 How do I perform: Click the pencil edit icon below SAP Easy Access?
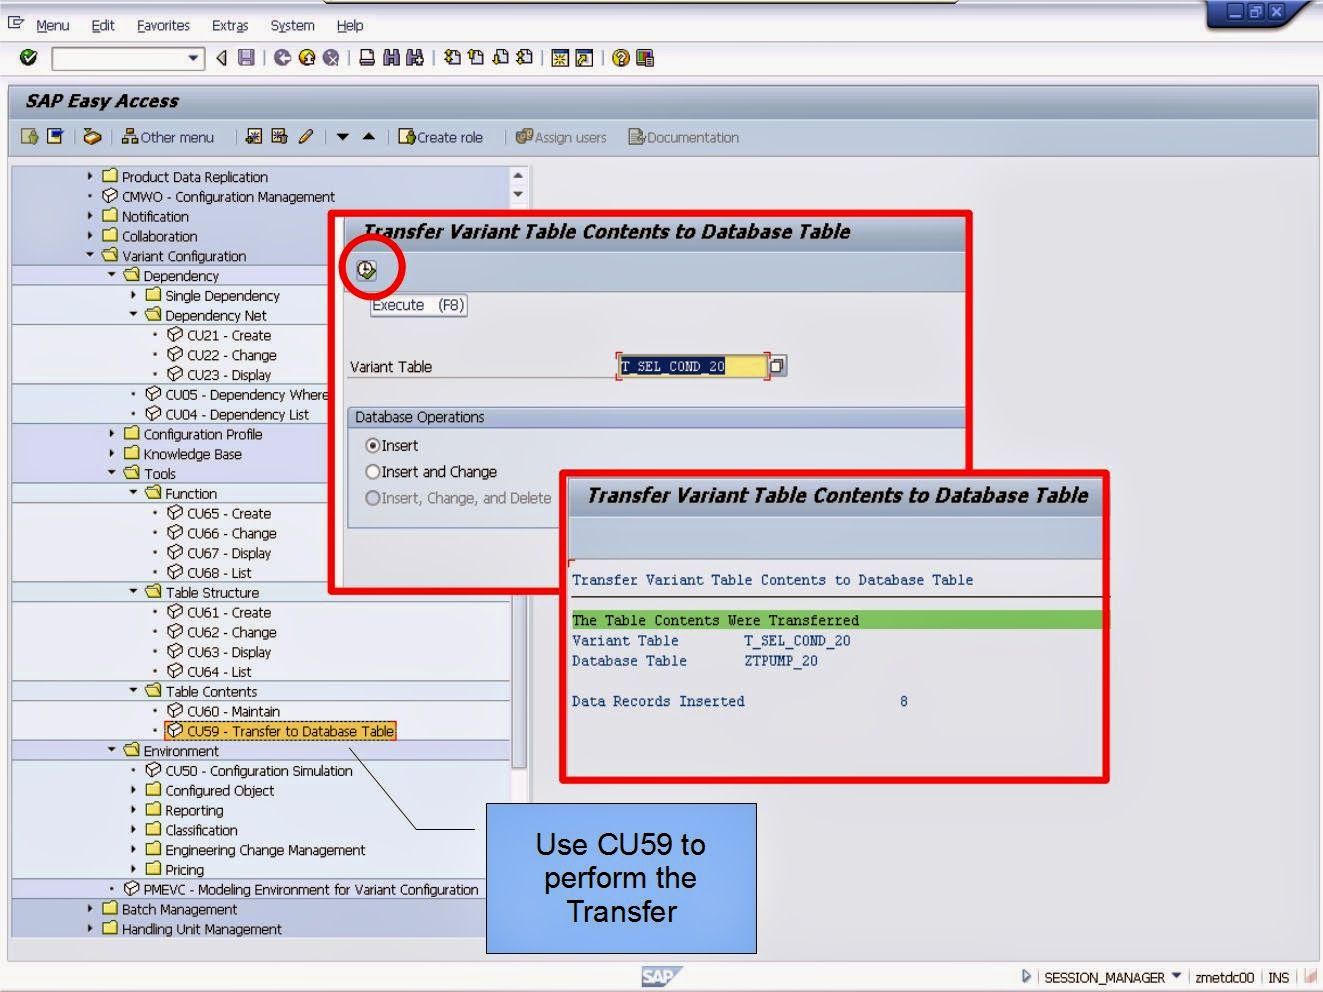pyautogui.click(x=307, y=137)
